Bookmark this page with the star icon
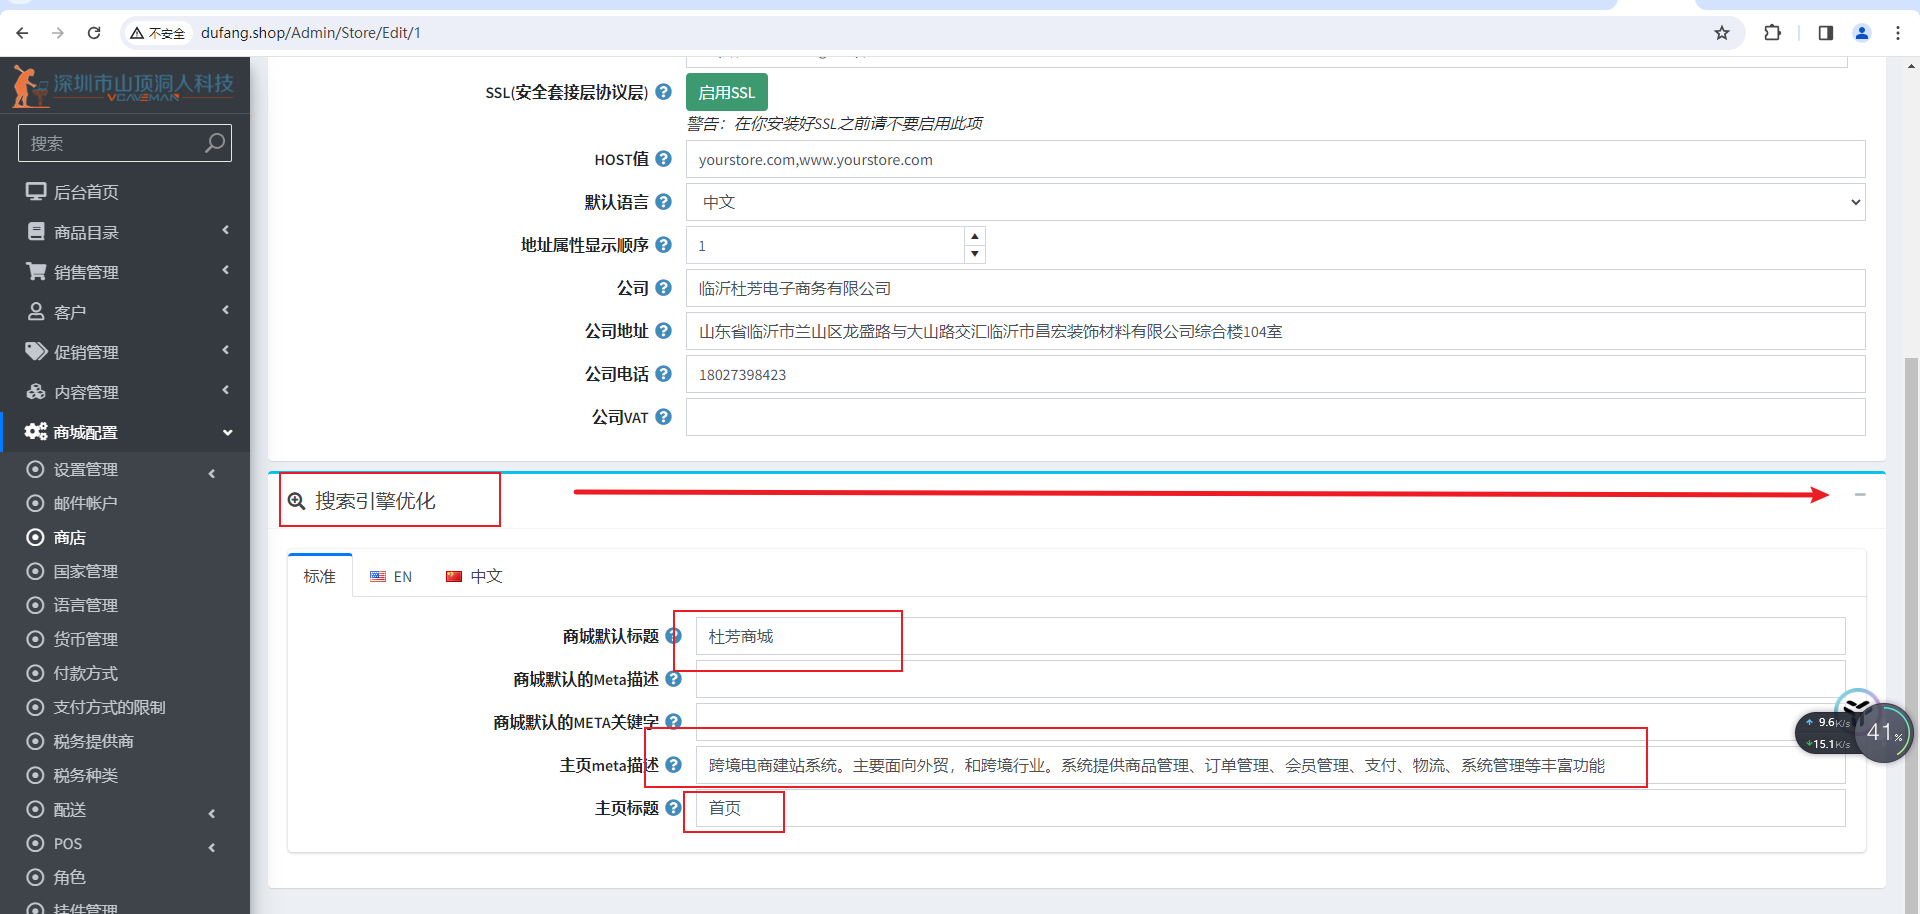Screen dimensions: 1920x914 tap(1721, 33)
